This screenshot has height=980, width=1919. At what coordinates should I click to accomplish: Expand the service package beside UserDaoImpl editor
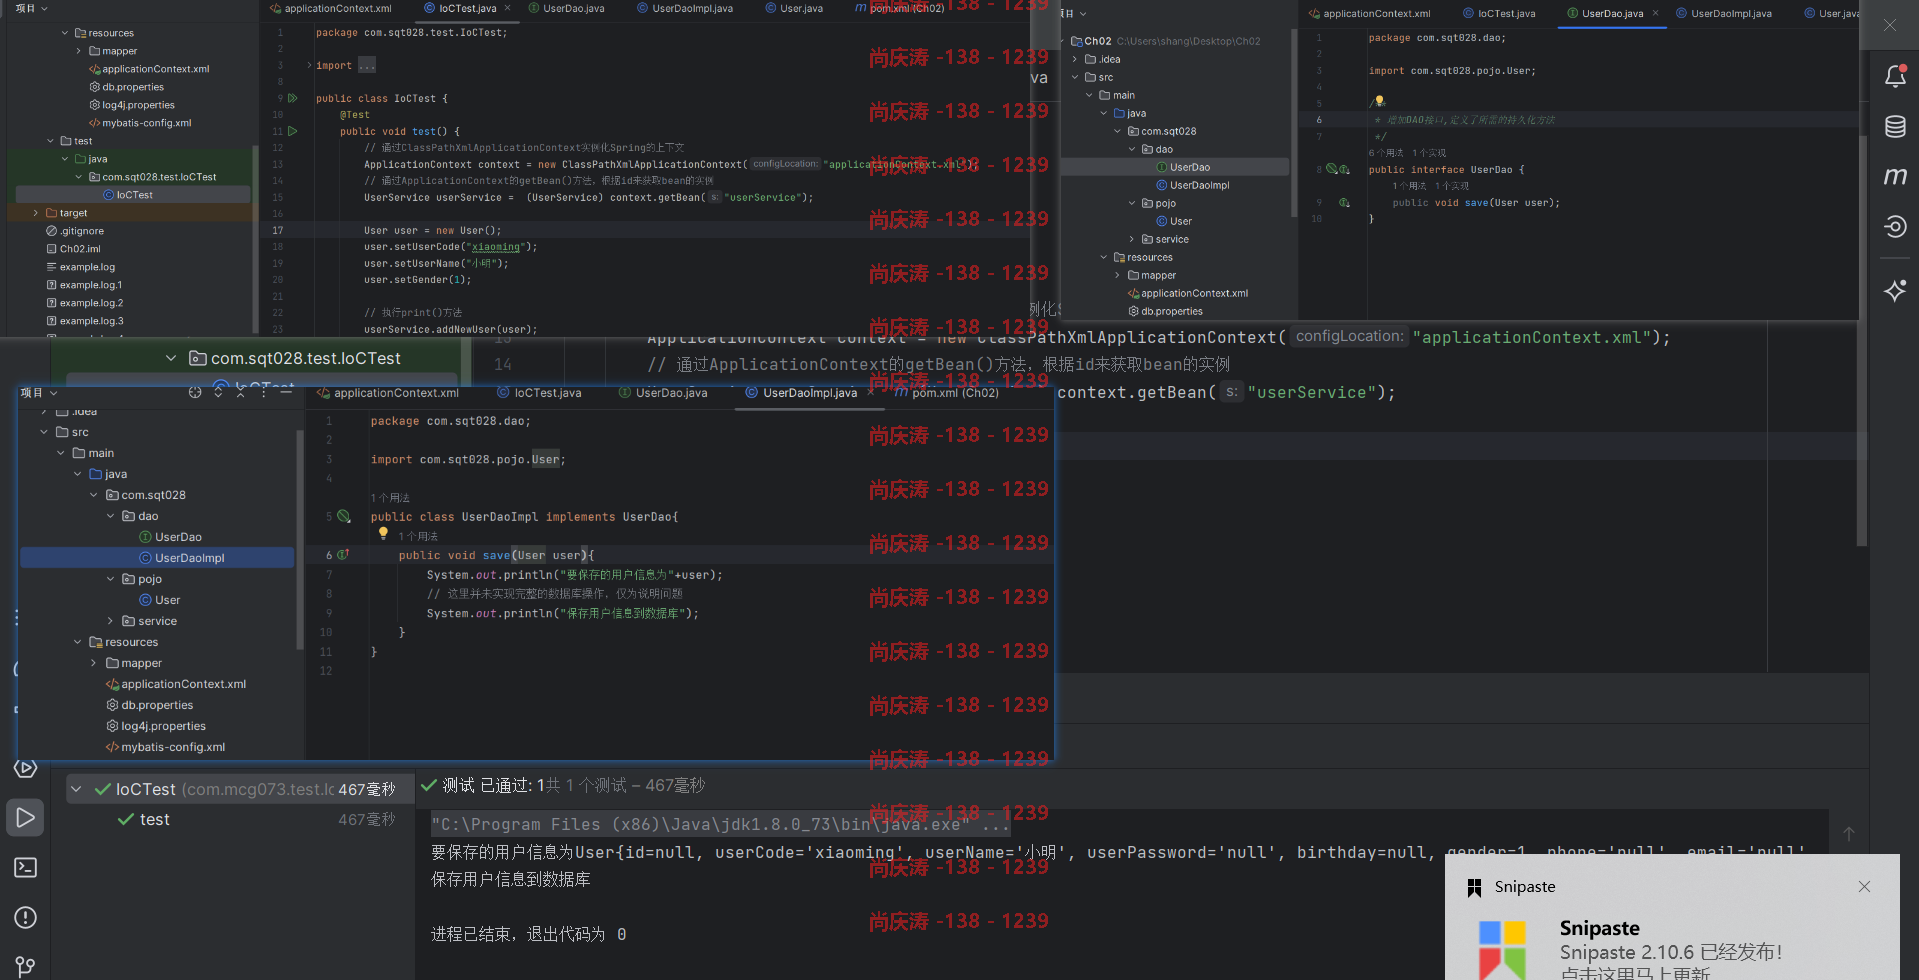pos(110,621)
